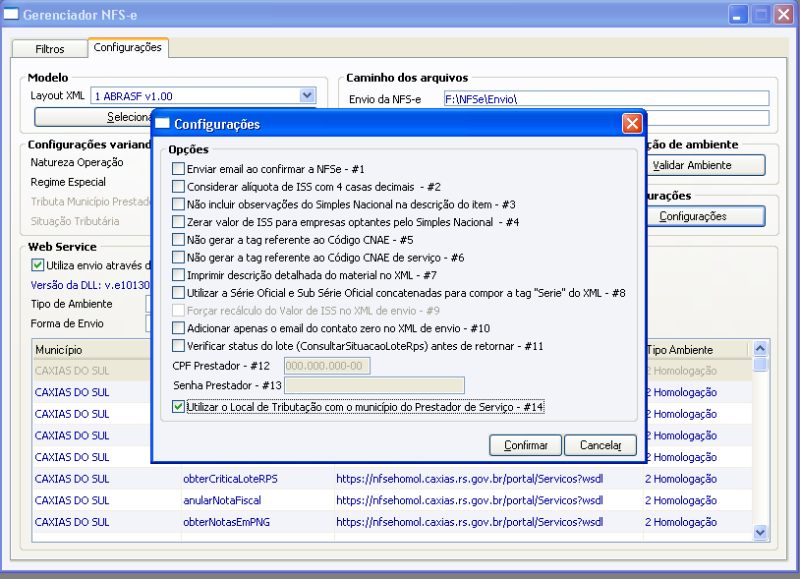Toggle the Web Service "Utiliza envio" checkbox
Viewport: 800px width, 579px height.
pos(38,265)
